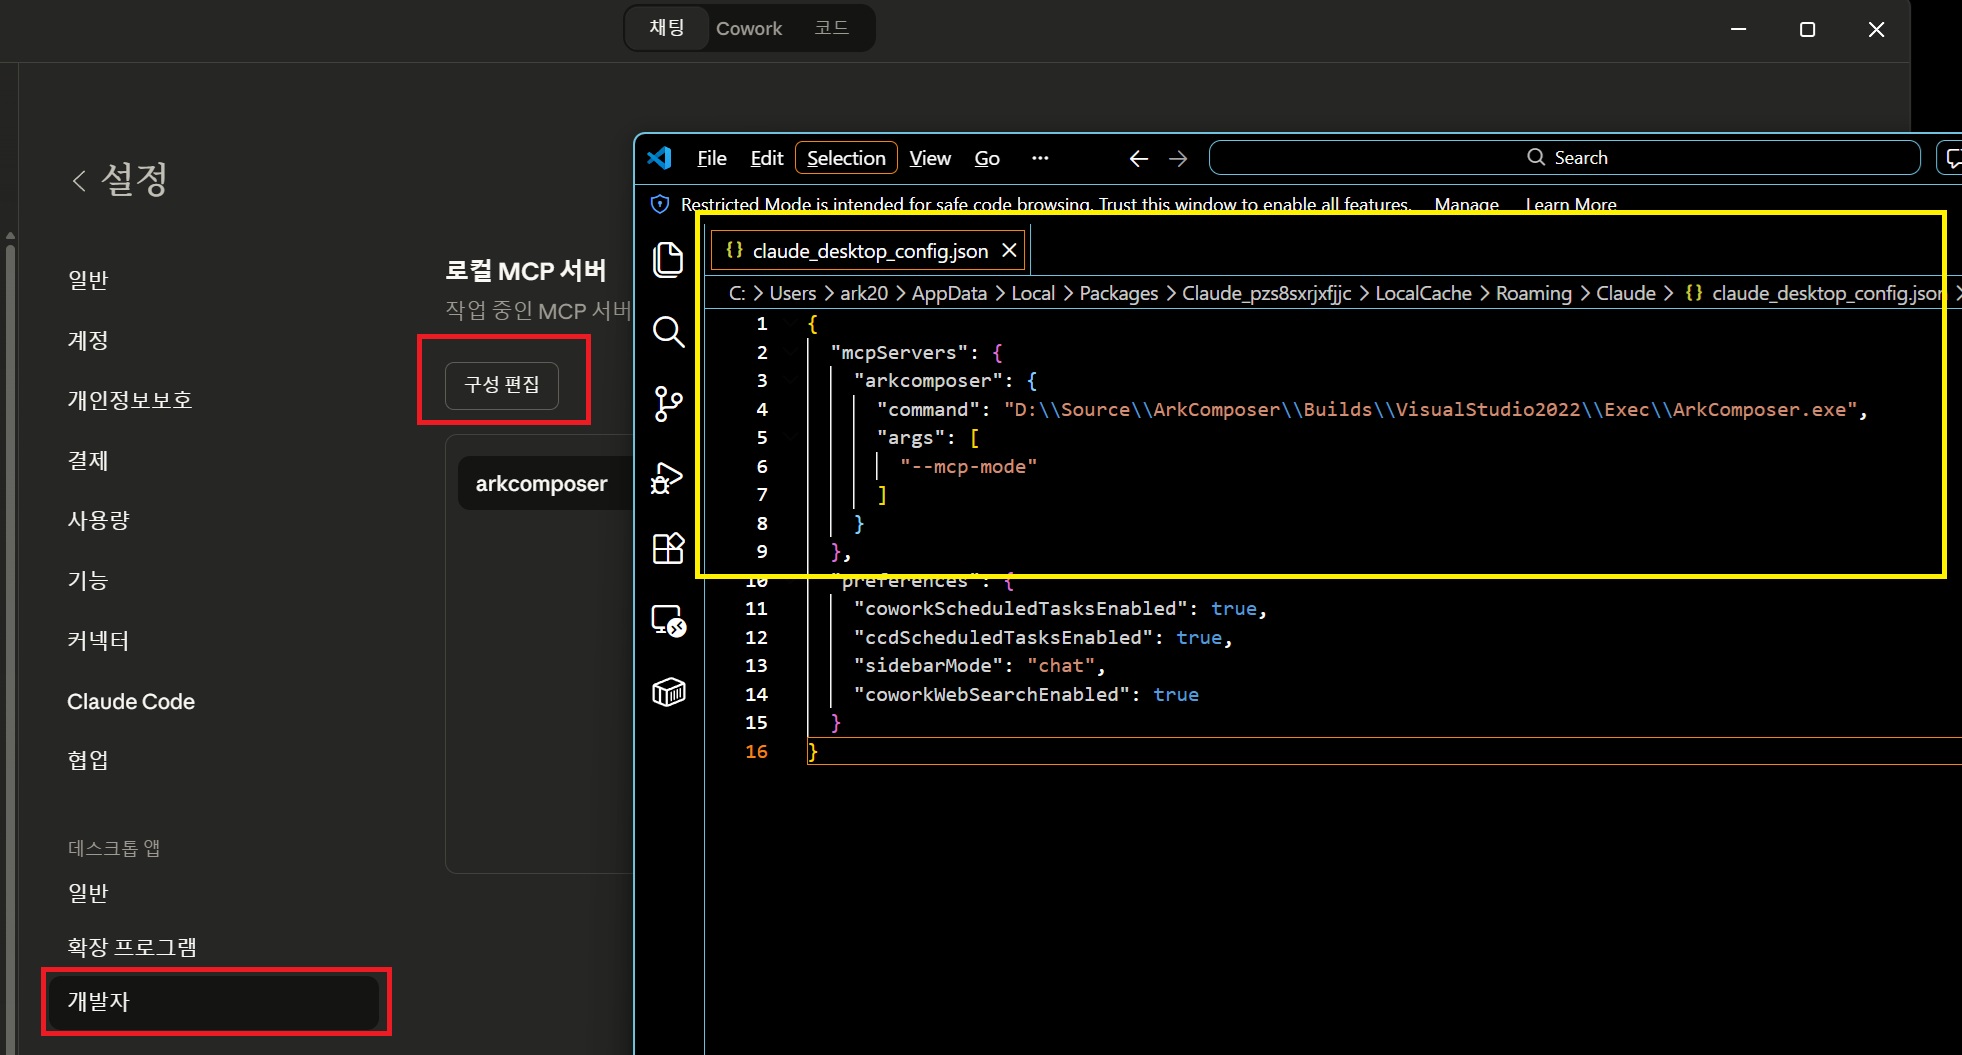Open the Go menu in VS Code
Viewport: 1962px width, 1055px height.
click(987, 158)
